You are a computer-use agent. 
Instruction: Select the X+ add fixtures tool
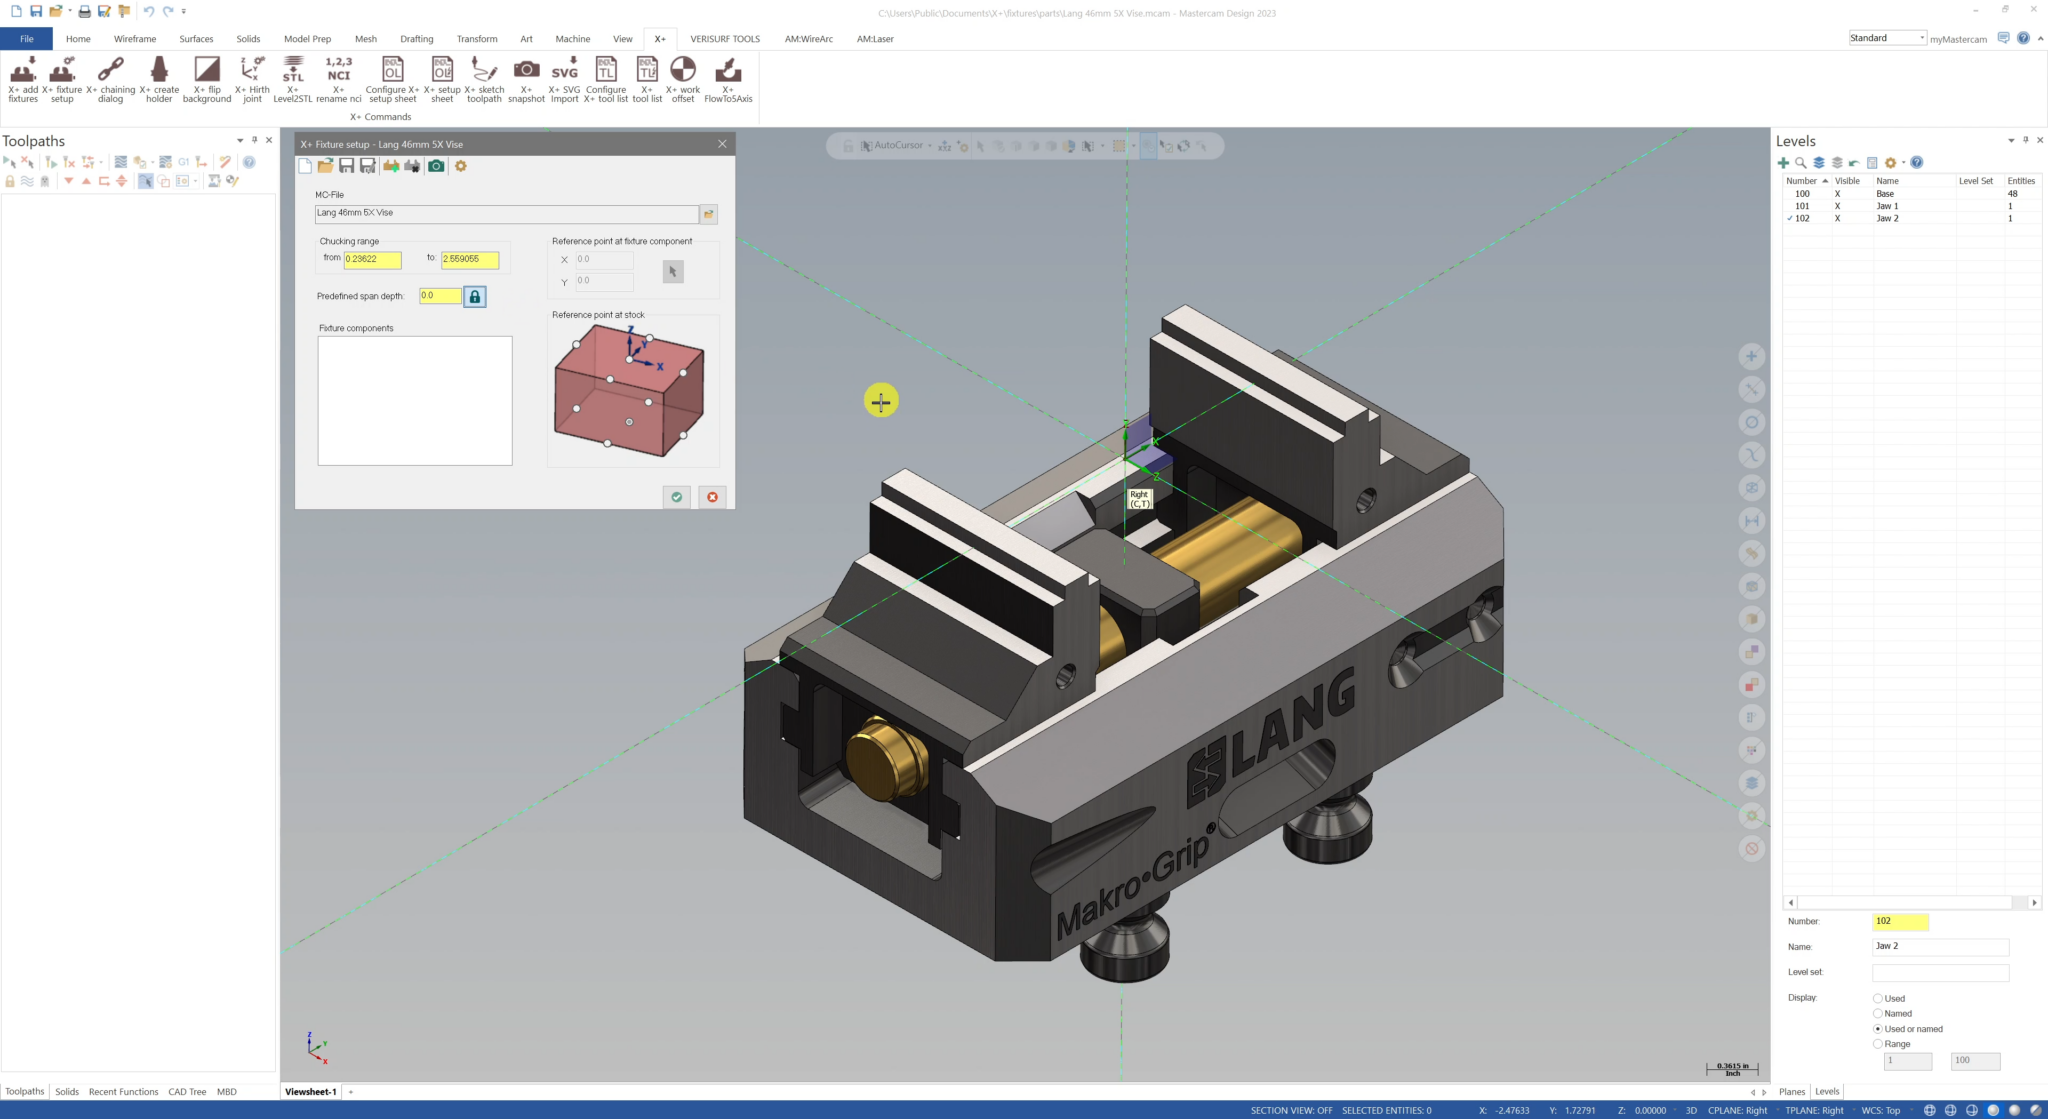point(23,80)
